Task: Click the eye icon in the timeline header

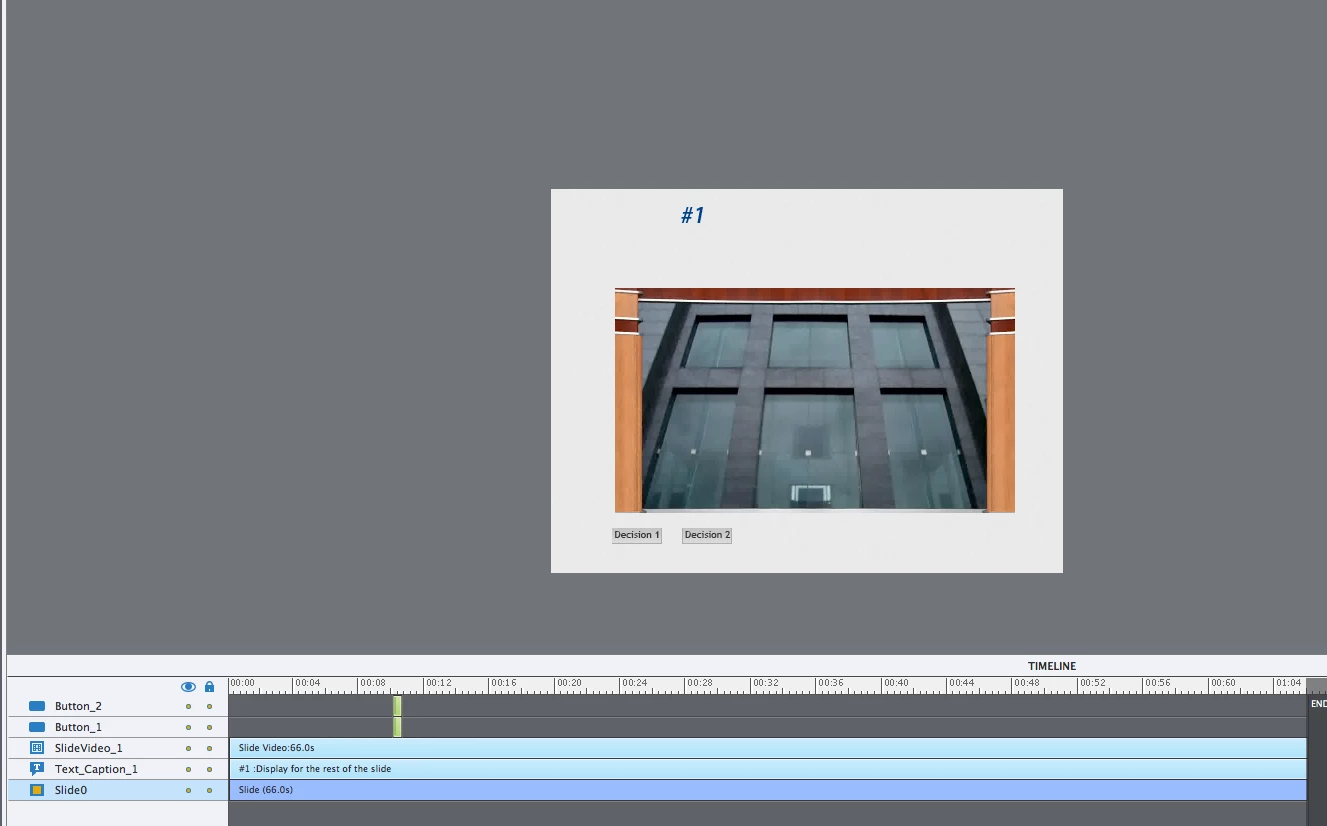Action: (188, 687)
